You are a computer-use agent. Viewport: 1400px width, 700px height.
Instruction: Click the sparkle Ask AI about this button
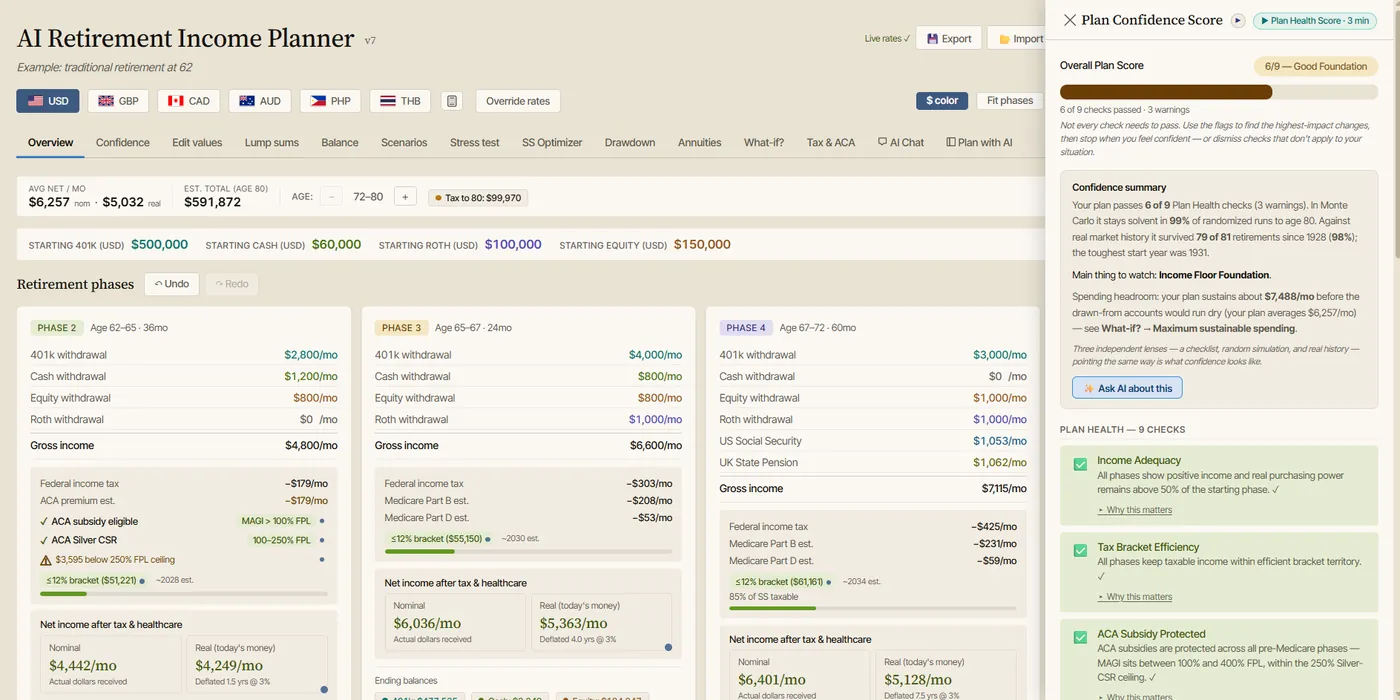coord(1127,388)
